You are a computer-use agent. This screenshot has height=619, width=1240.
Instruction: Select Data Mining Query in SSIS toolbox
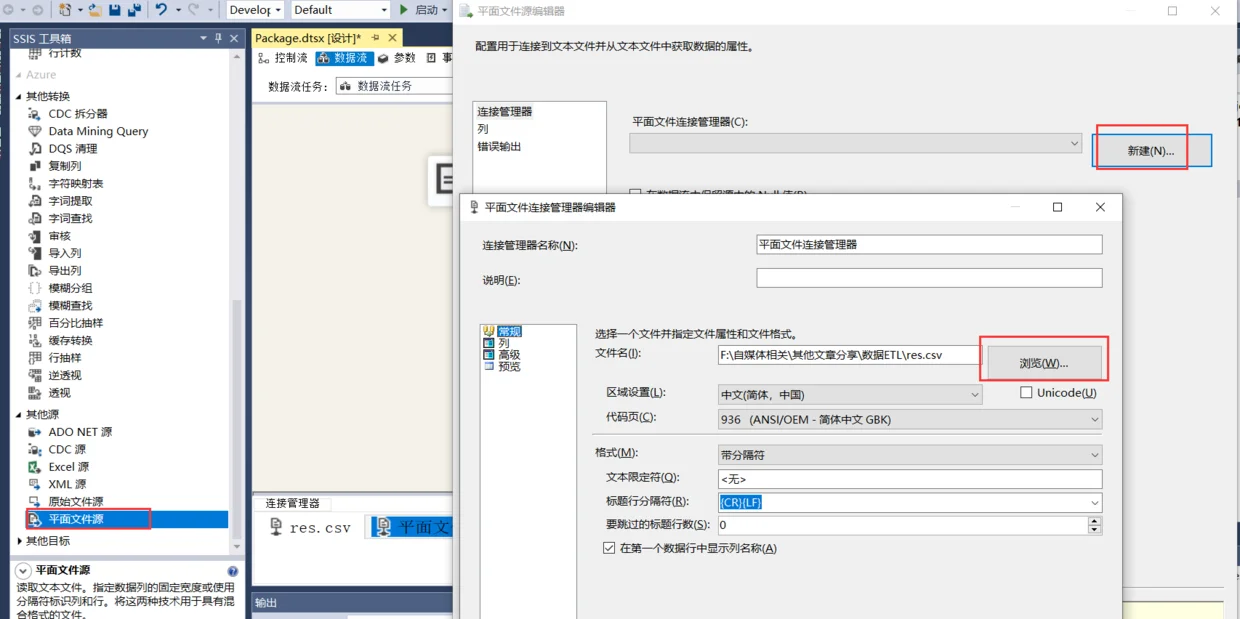click(98, 131)
